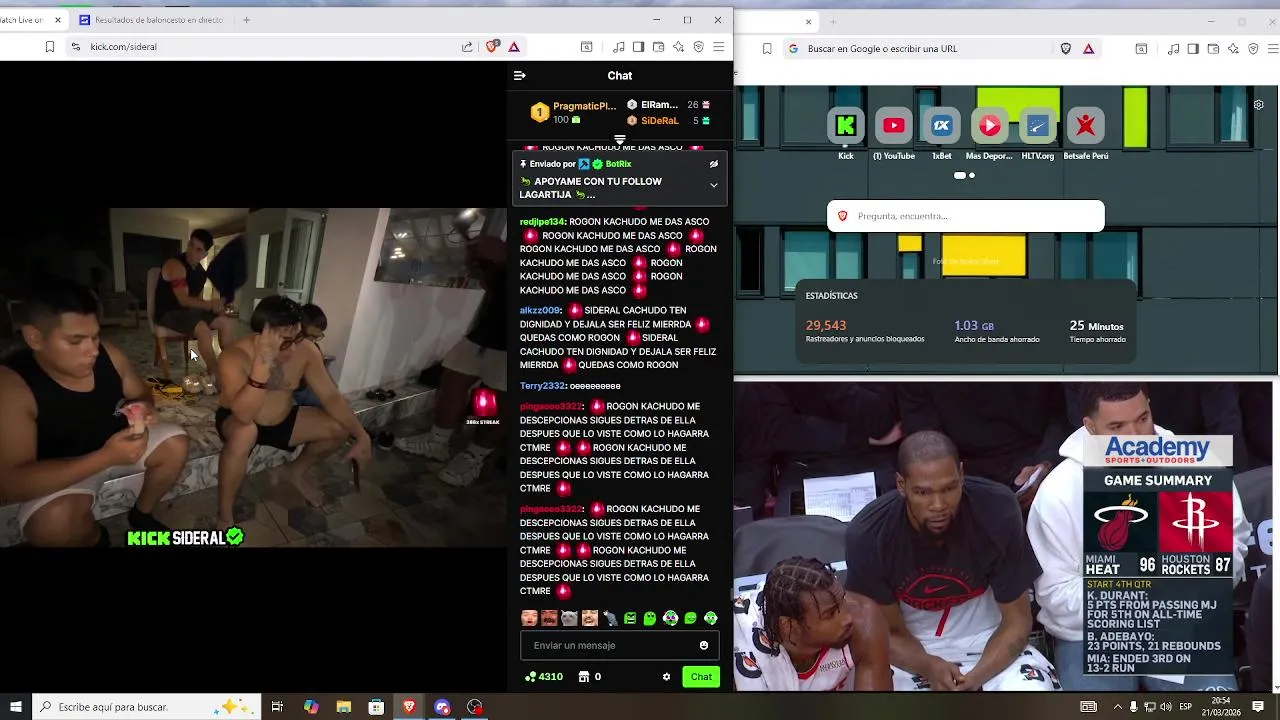Open Brave VPN icon in Kick window toolbar
The height and width of the screenshot is (720, 1280).
698,47
